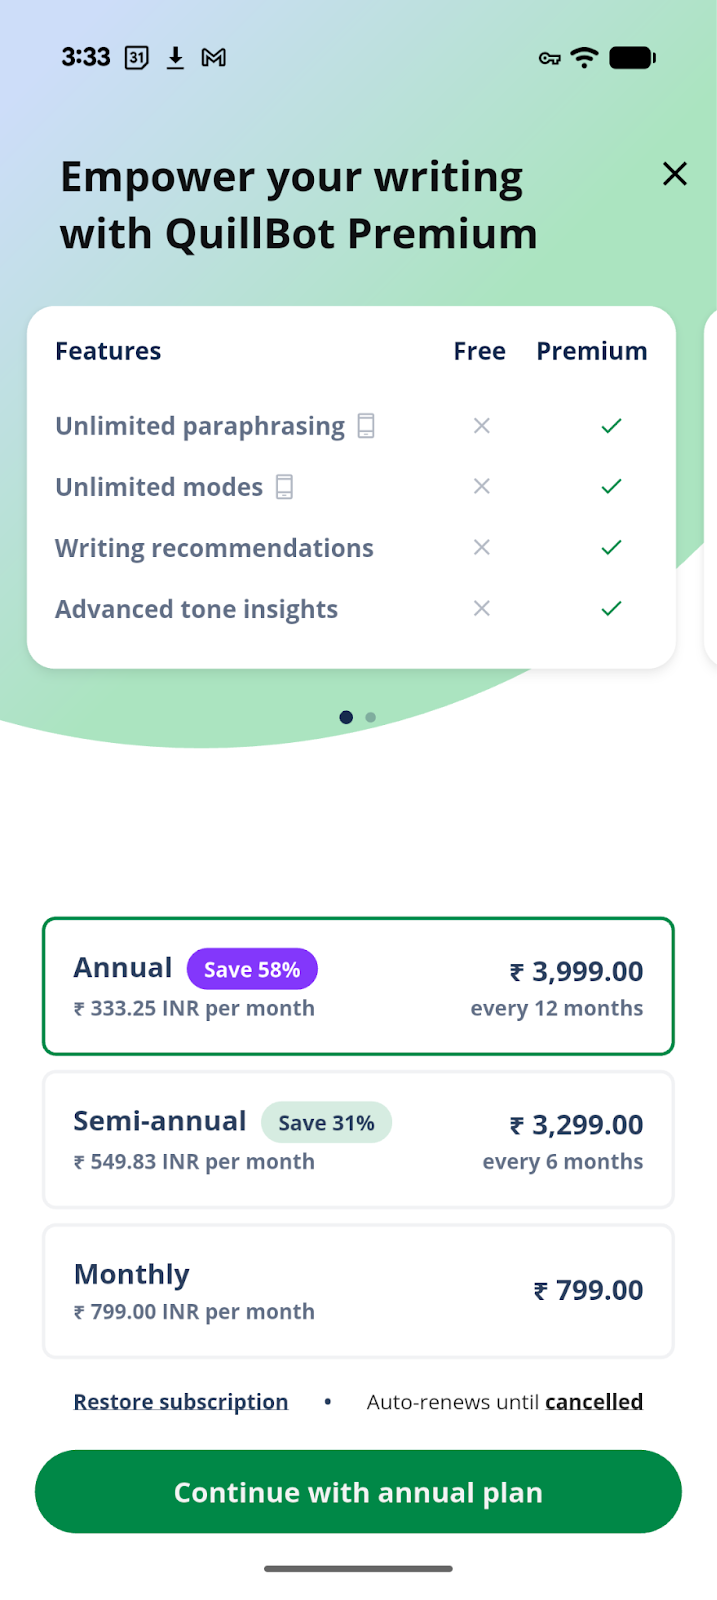Go to the second features page dot
This screenshot has width=717, height=1600.
(371, 717)
